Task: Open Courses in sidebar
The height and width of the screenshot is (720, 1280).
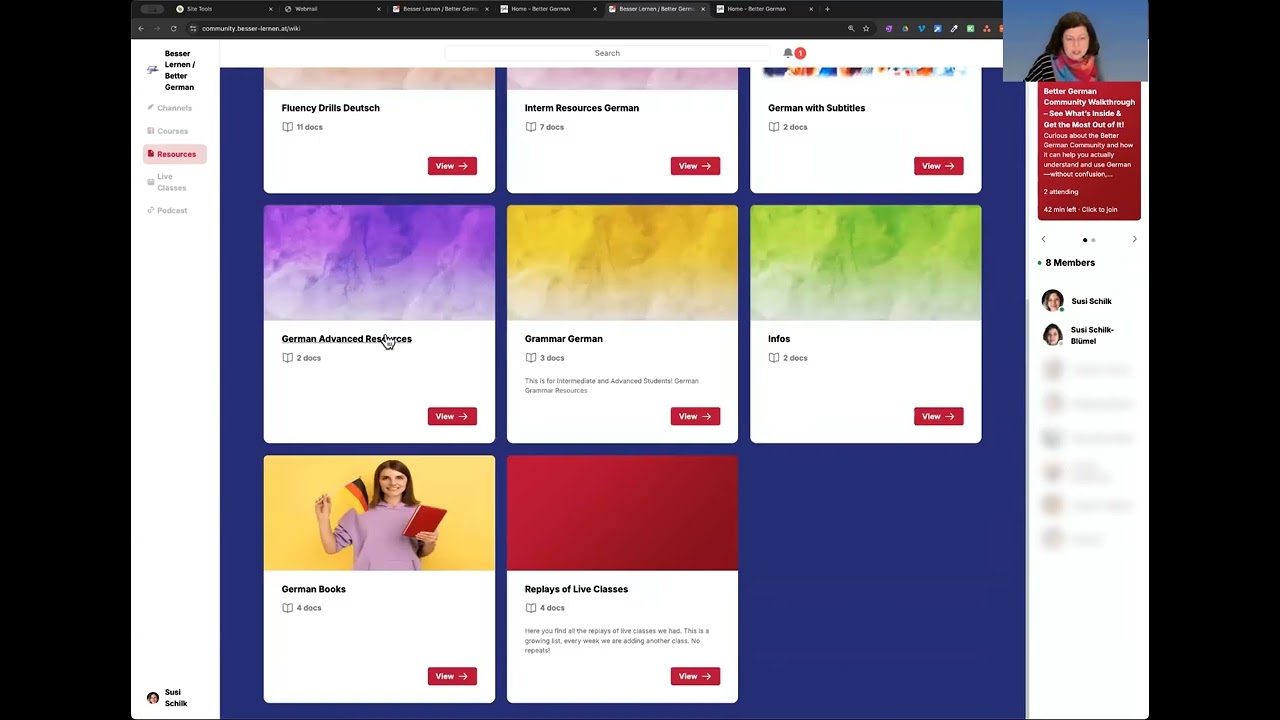Action: [x=172, y=131]
